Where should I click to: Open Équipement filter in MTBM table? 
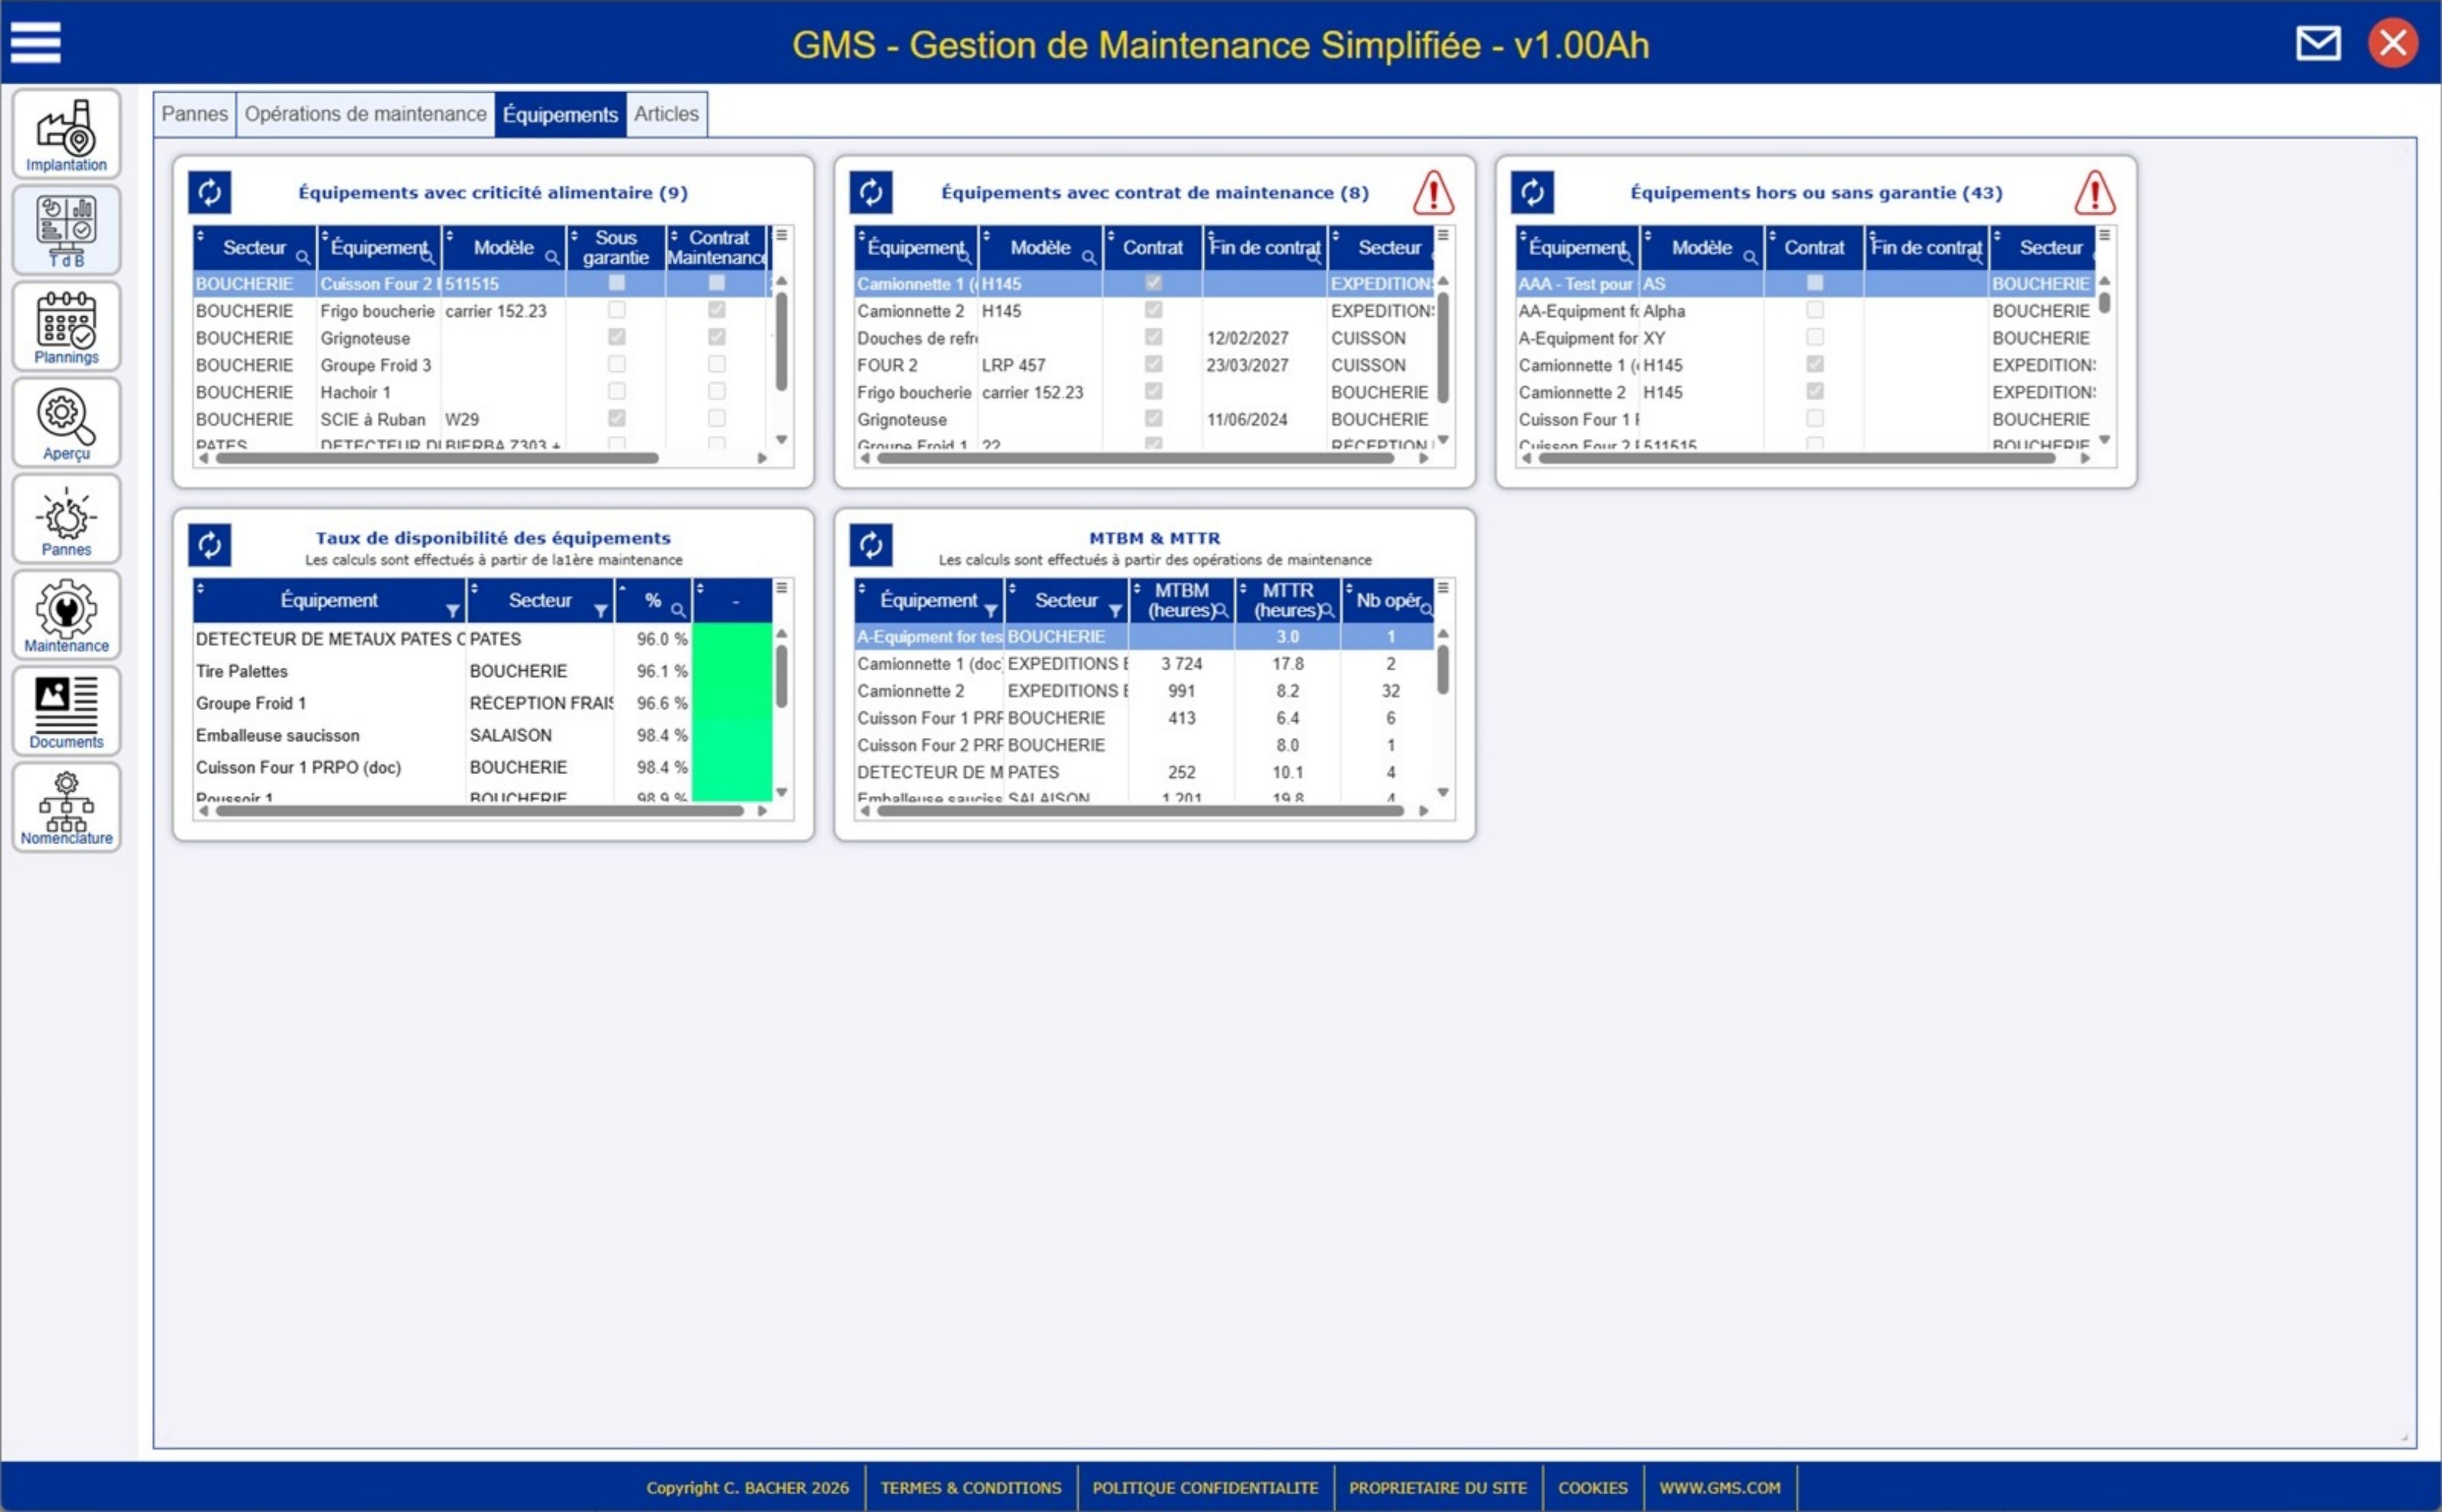click(990, 610)
